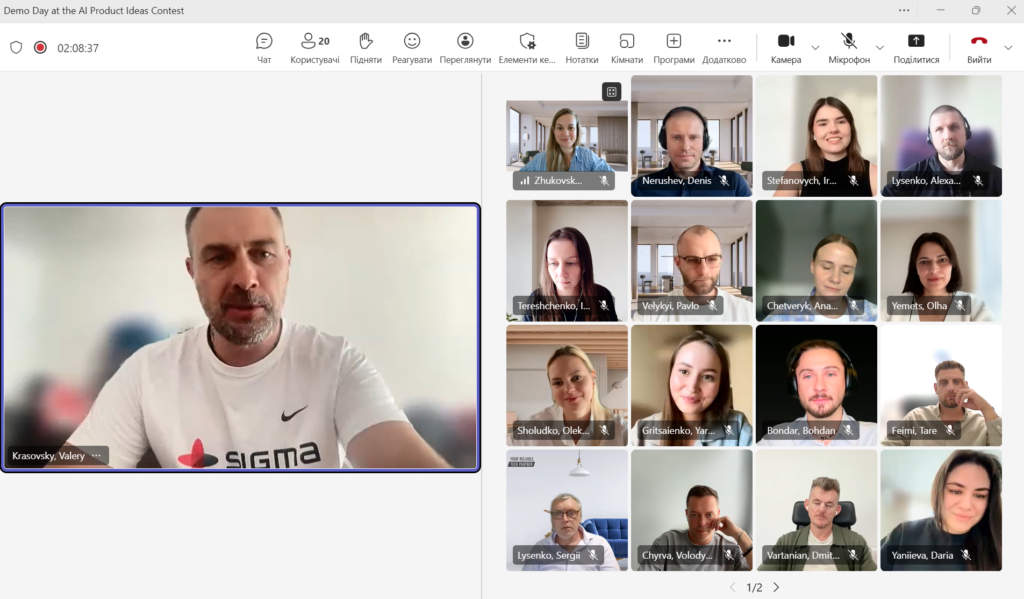Open title bar more options ellipsis
Screen dimensions: 1024x599
coord(904,10)
